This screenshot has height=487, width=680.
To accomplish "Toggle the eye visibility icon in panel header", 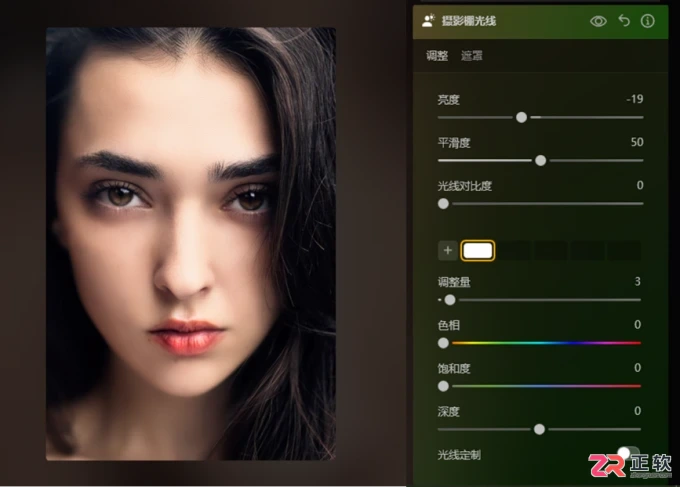I will [x=598, y=21].
